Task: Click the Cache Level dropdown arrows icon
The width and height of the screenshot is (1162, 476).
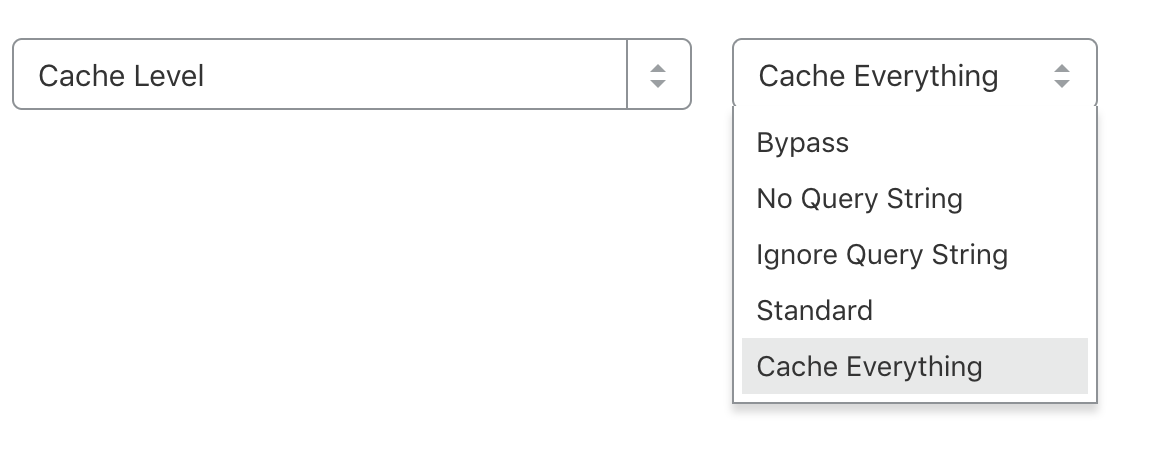Action: click(657, 75)
